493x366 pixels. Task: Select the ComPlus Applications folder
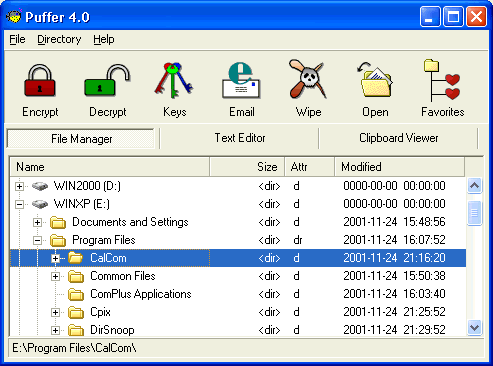[141, 294]
